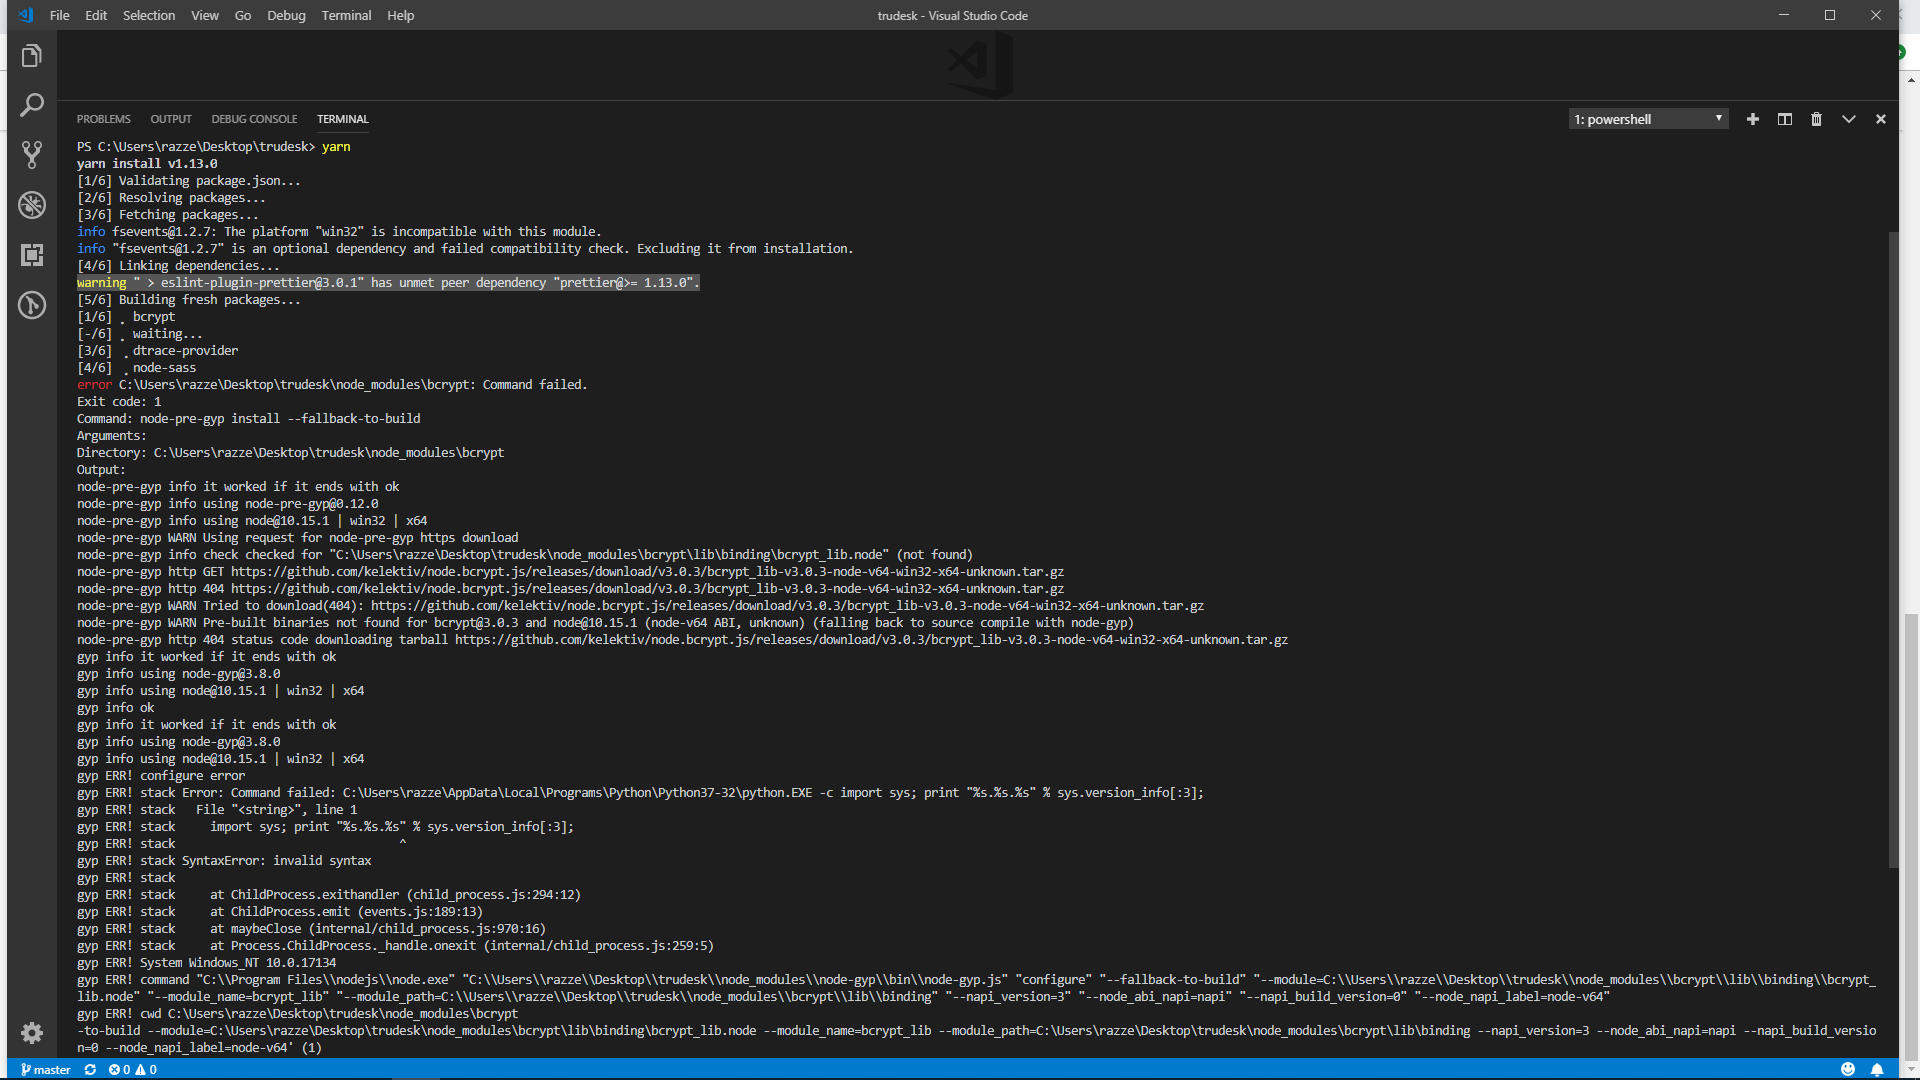Open the Terminal menu
Screen dimensions: 1920x1080
click(346, 15)
